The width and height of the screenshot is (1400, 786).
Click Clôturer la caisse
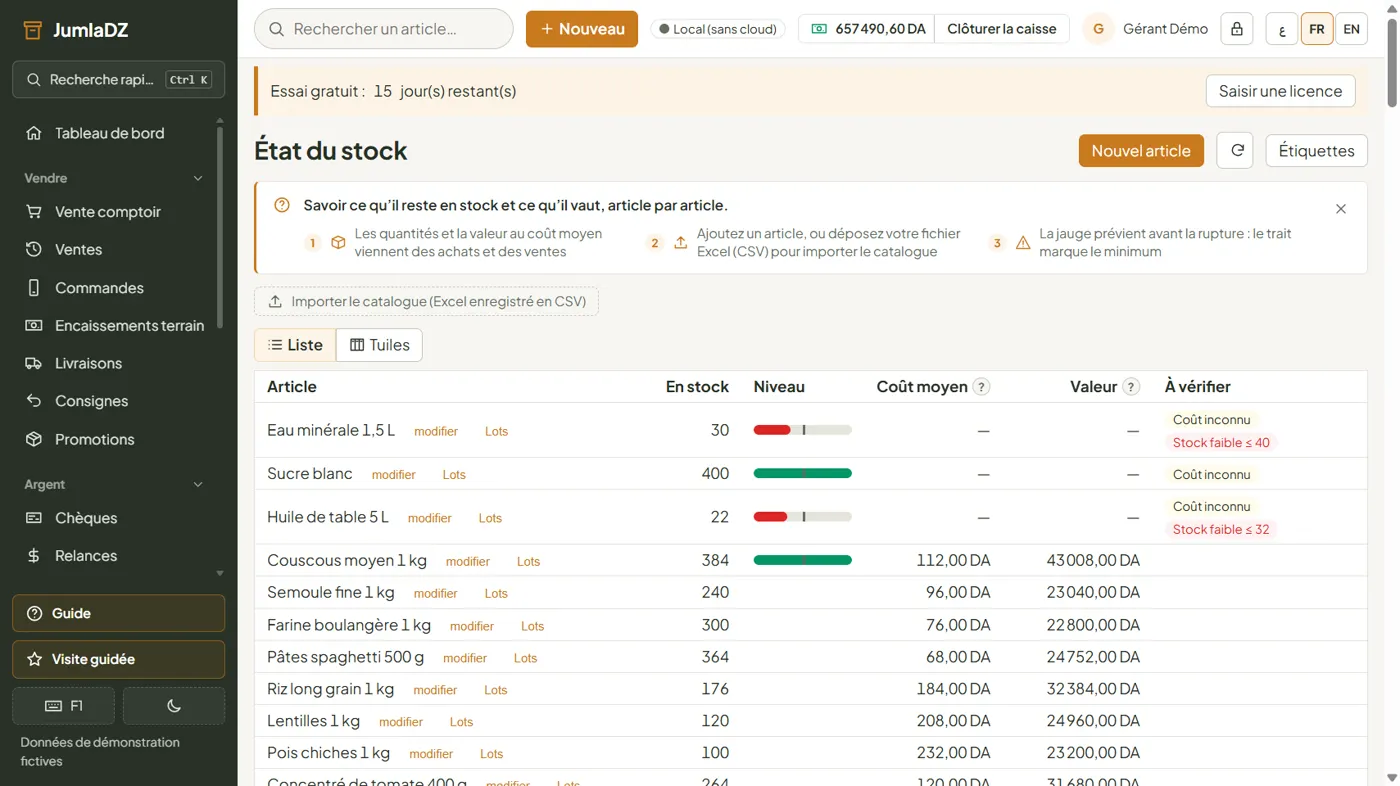click(1001, 29)
